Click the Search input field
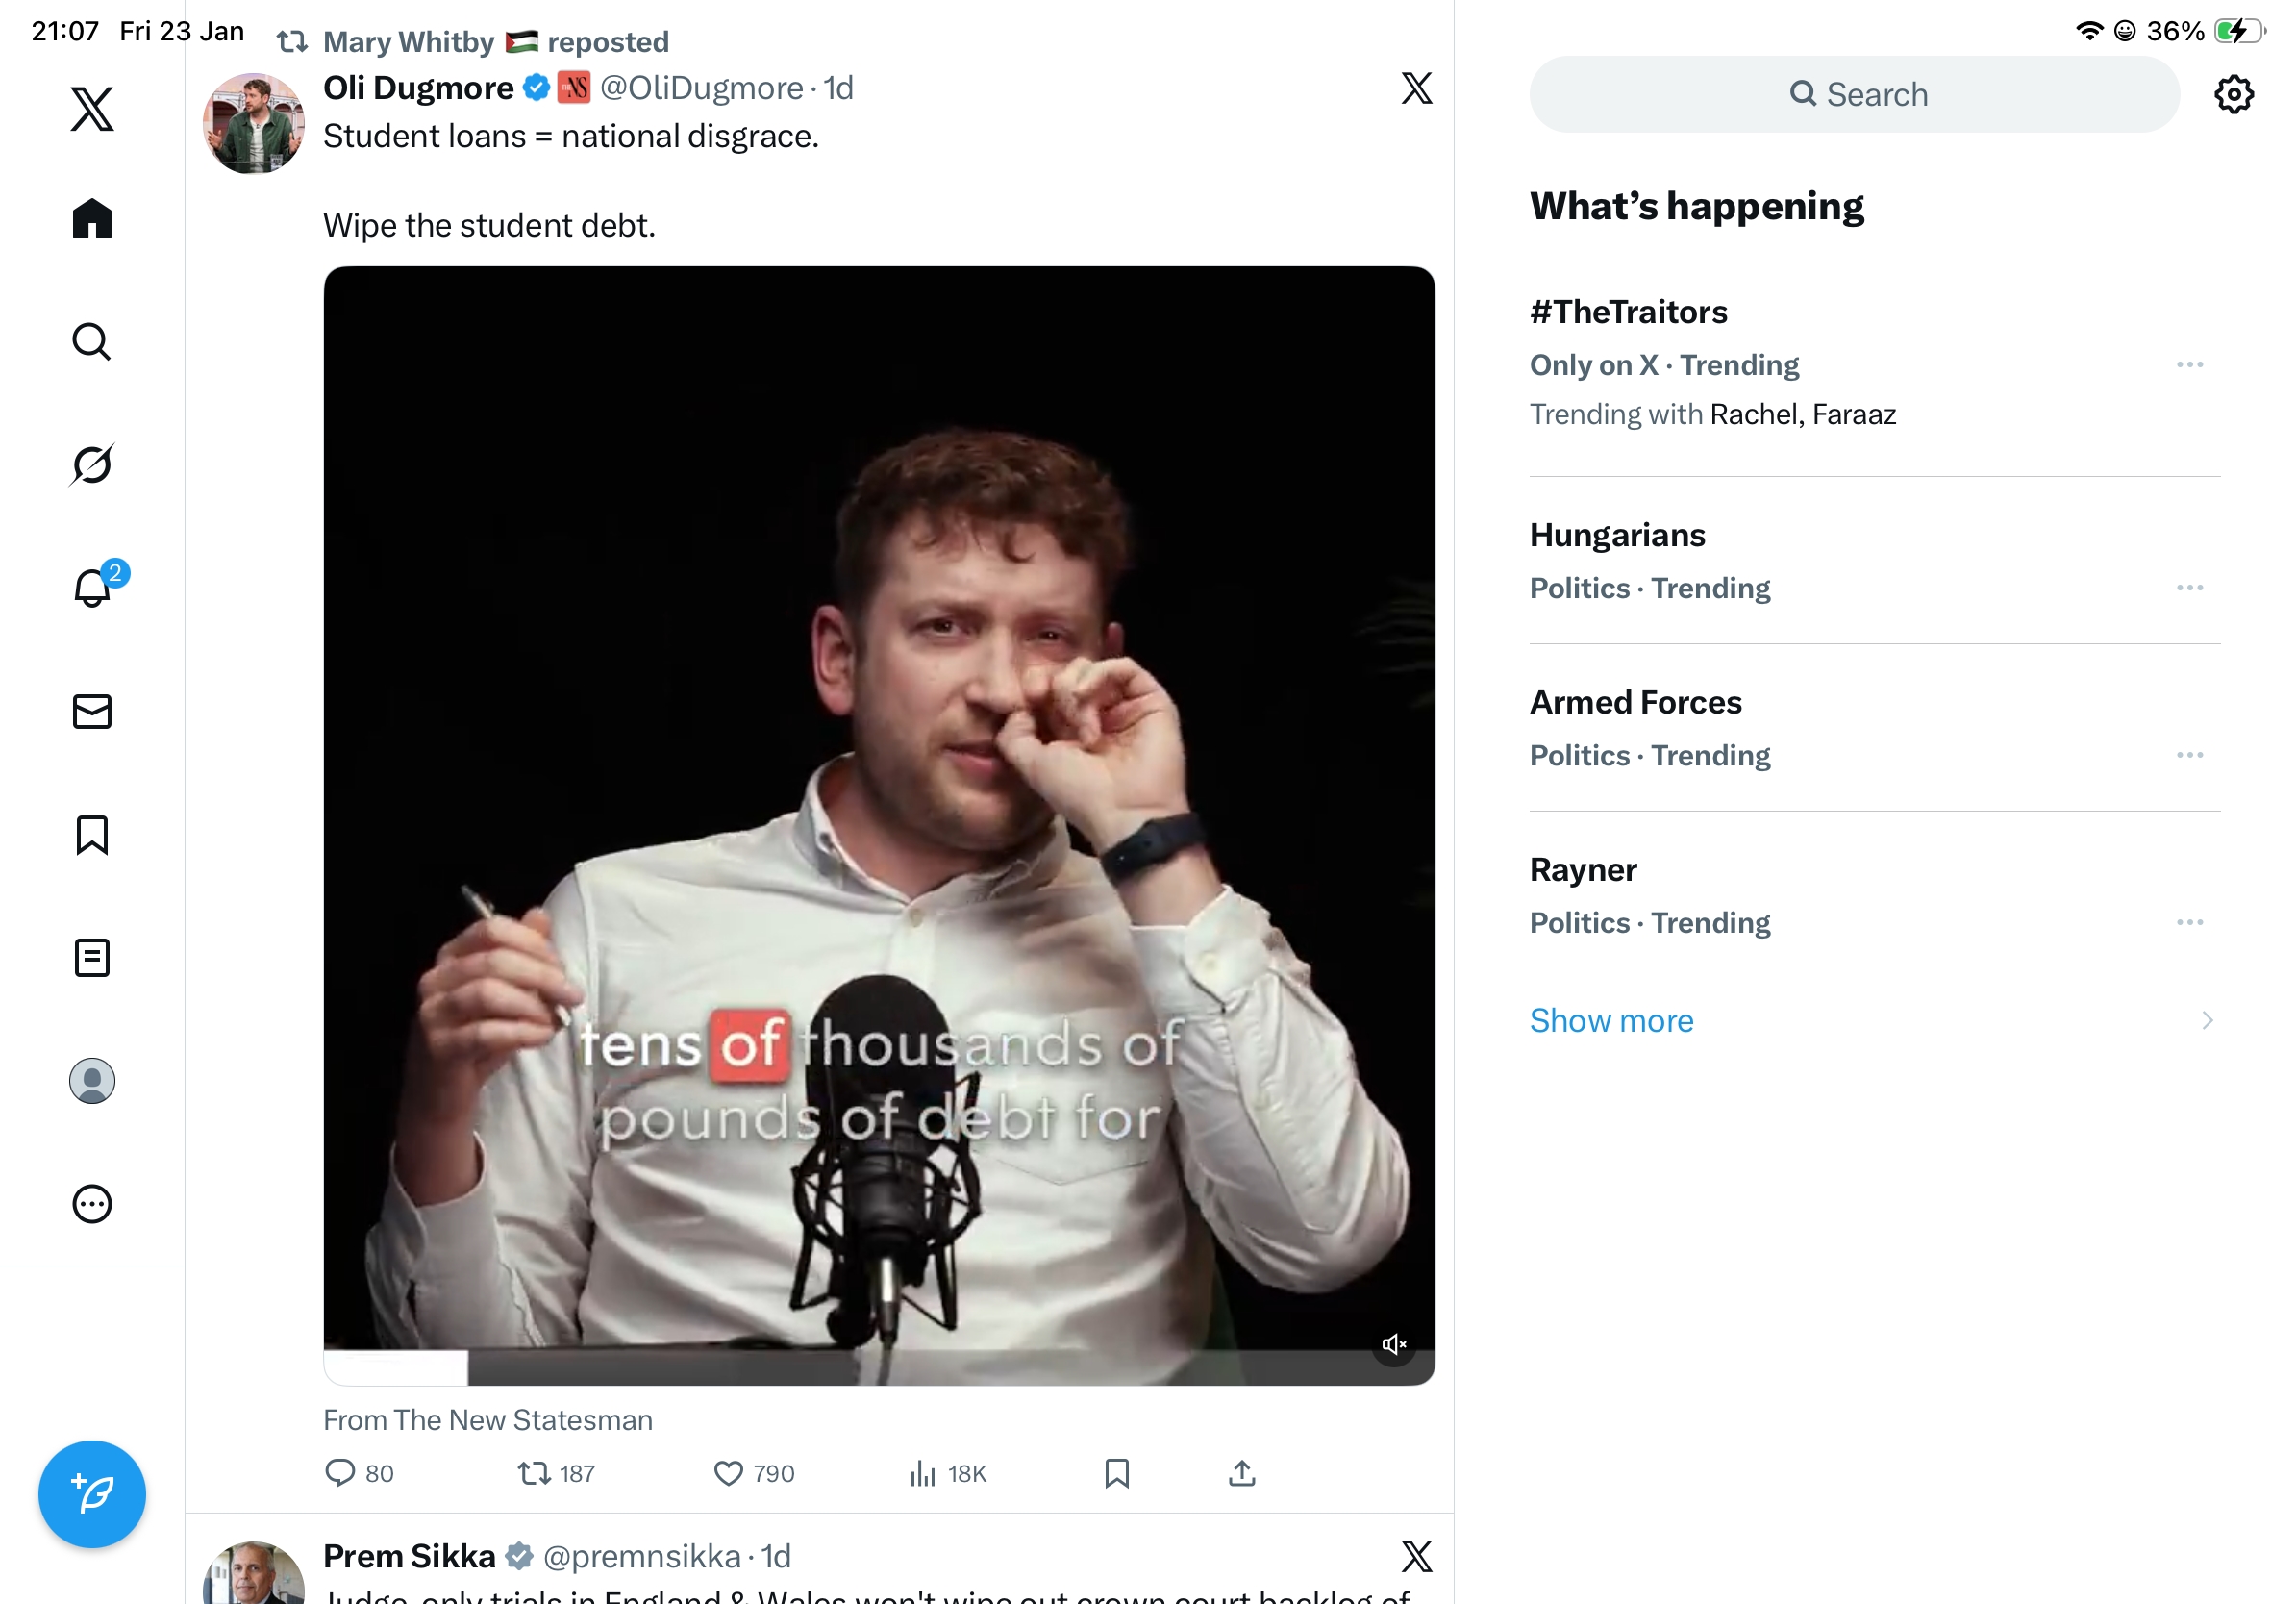2296x1604 pixels. pos(1854,95)
